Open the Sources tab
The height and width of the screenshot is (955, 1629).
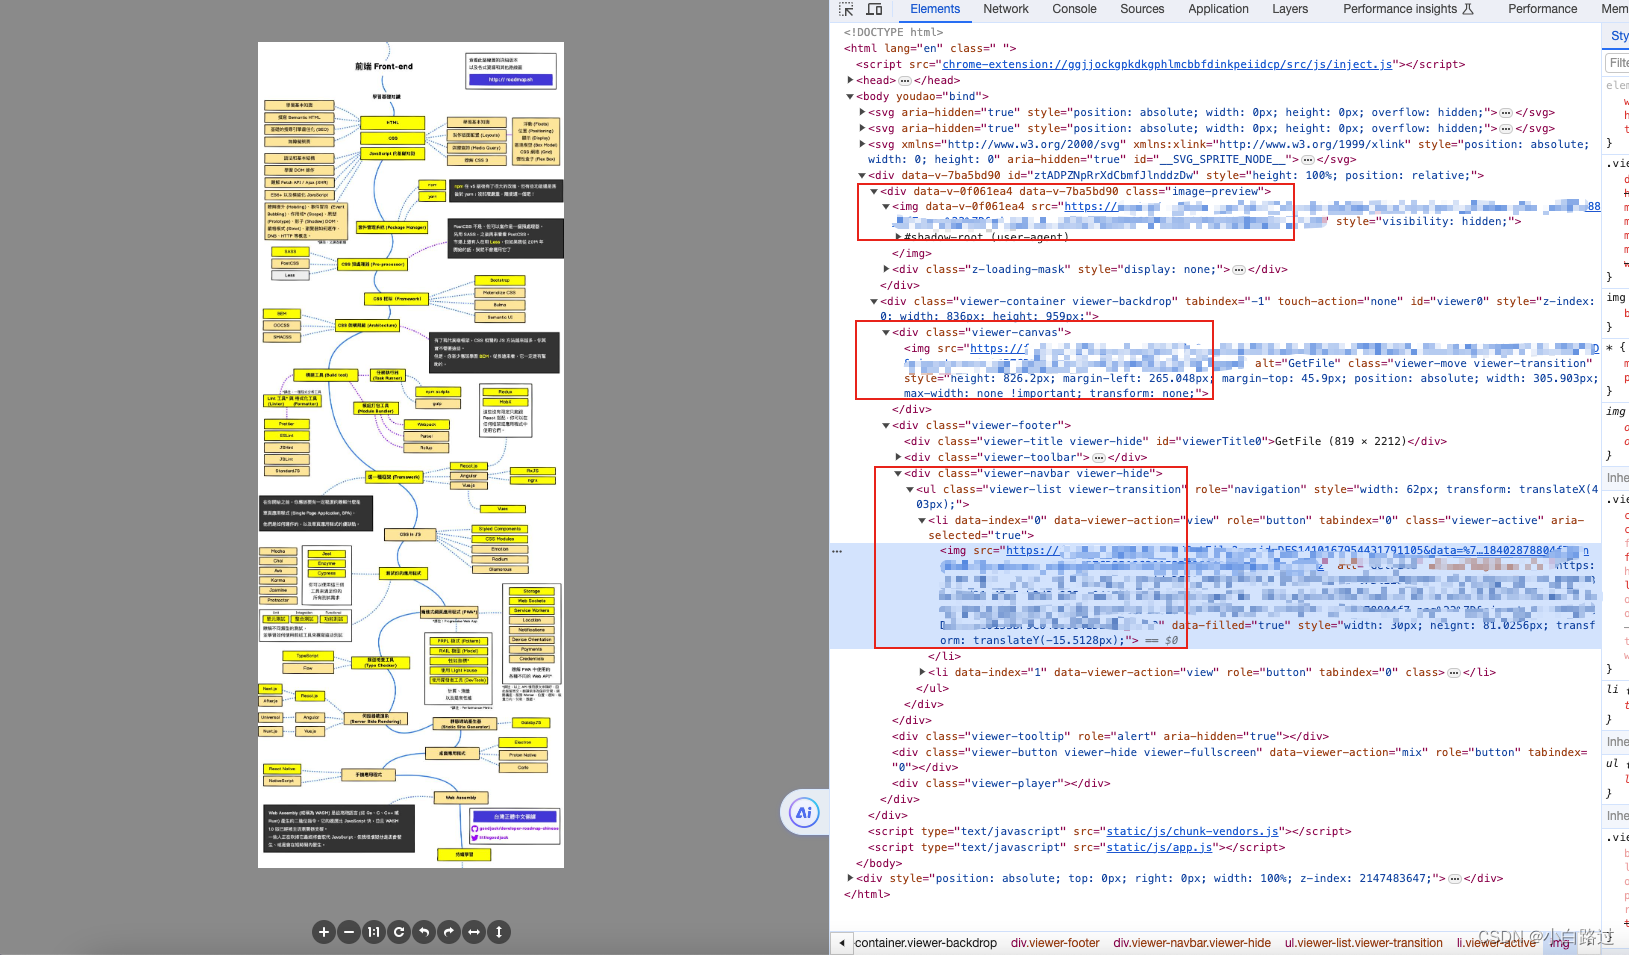click(1142, 9)
